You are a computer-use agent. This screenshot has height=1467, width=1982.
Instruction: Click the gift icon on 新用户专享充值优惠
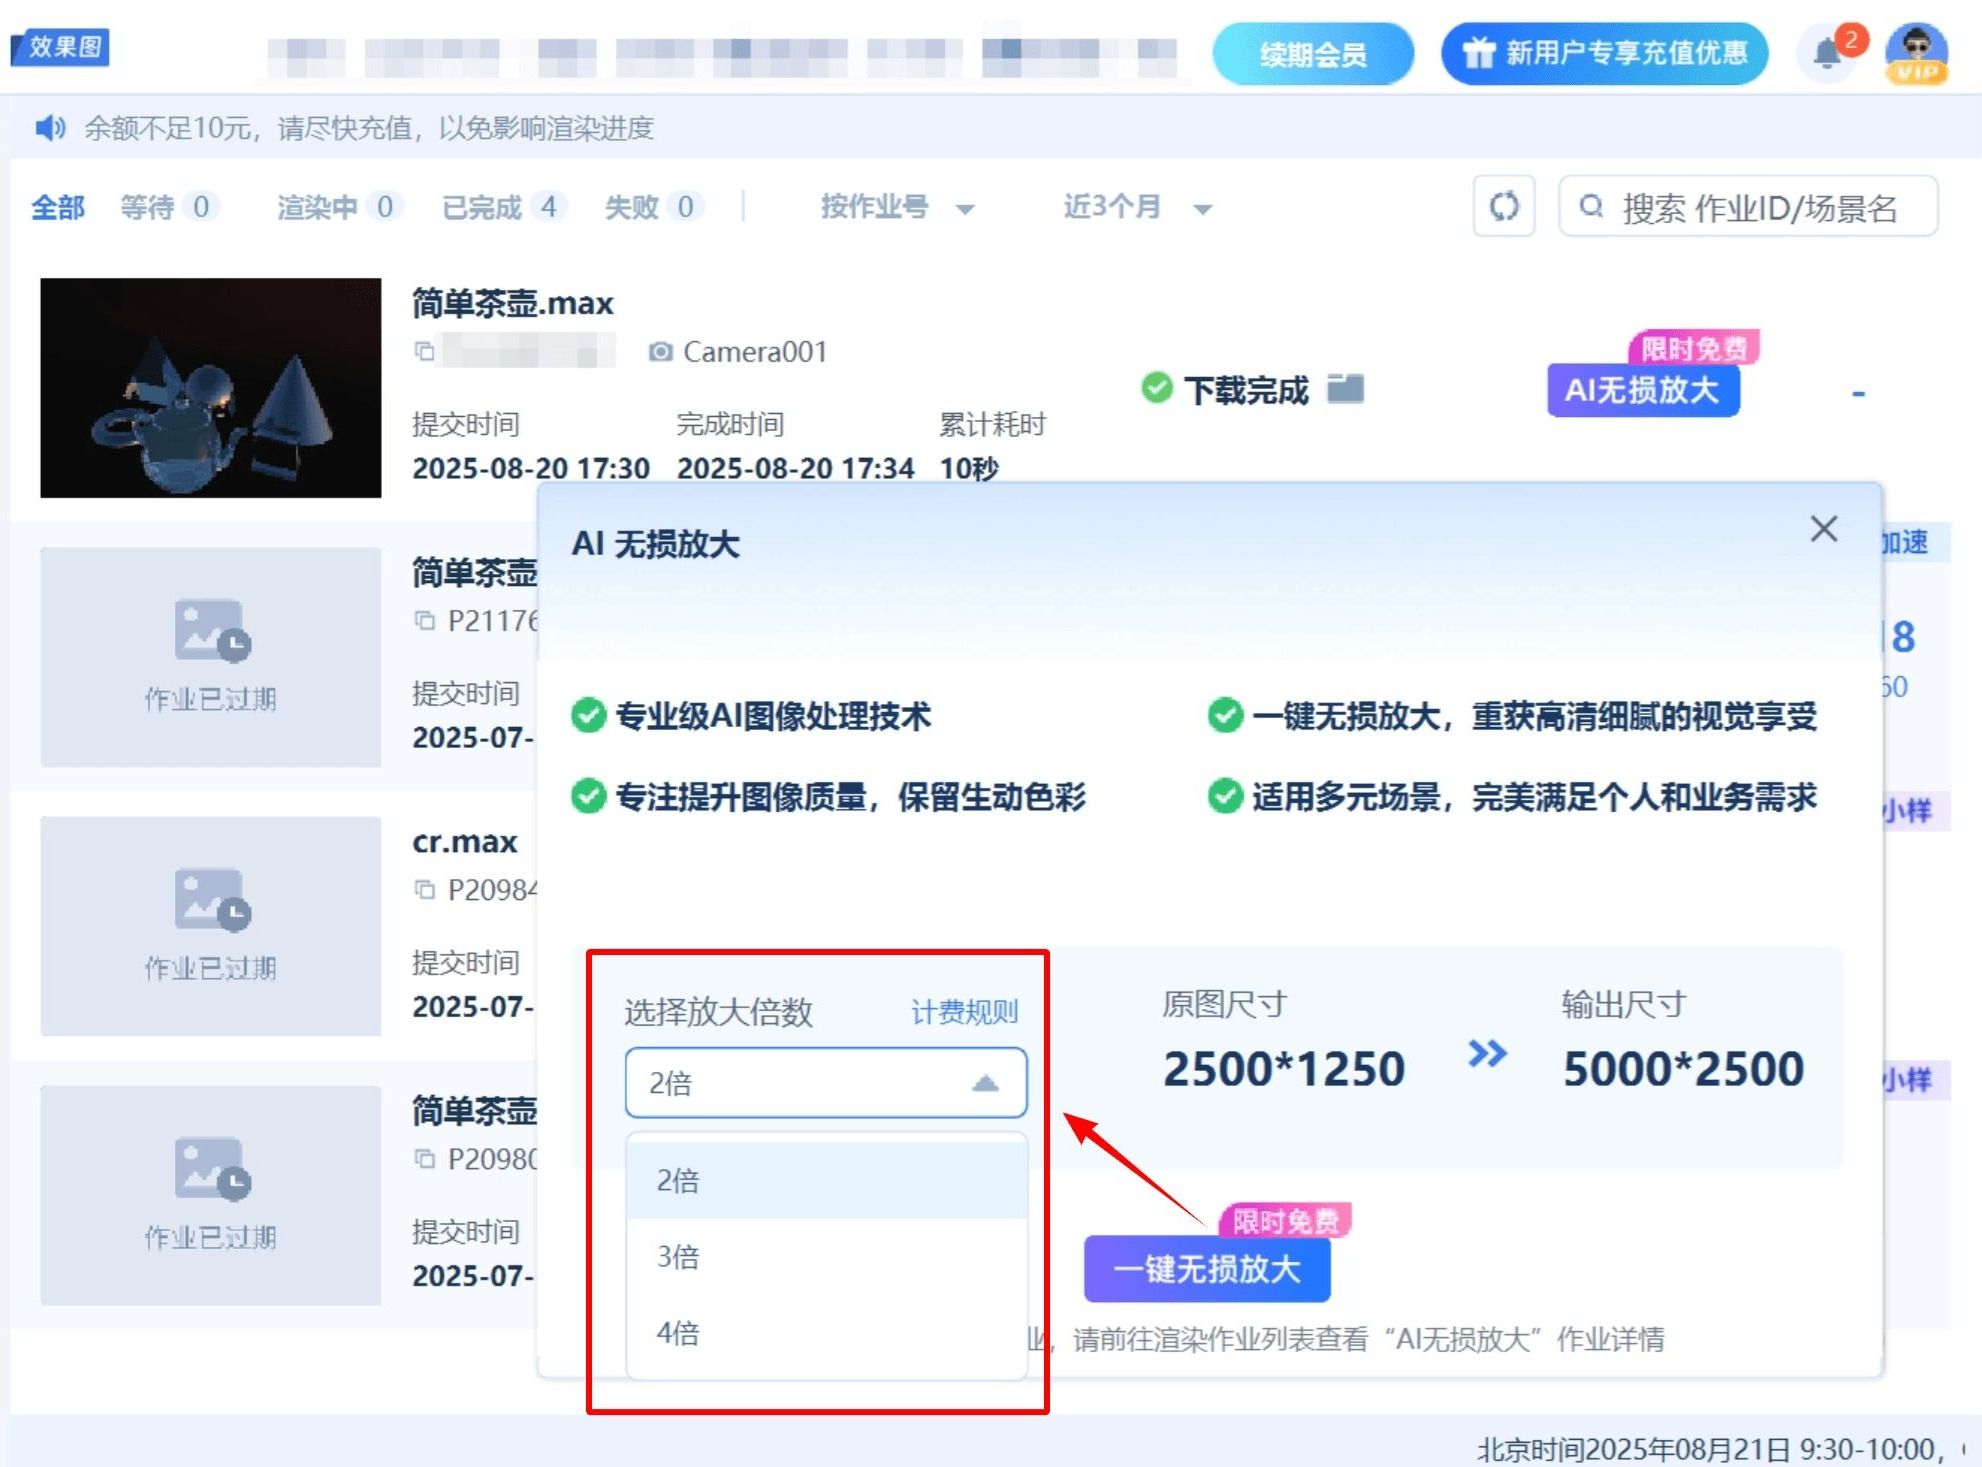[1478, 53]
